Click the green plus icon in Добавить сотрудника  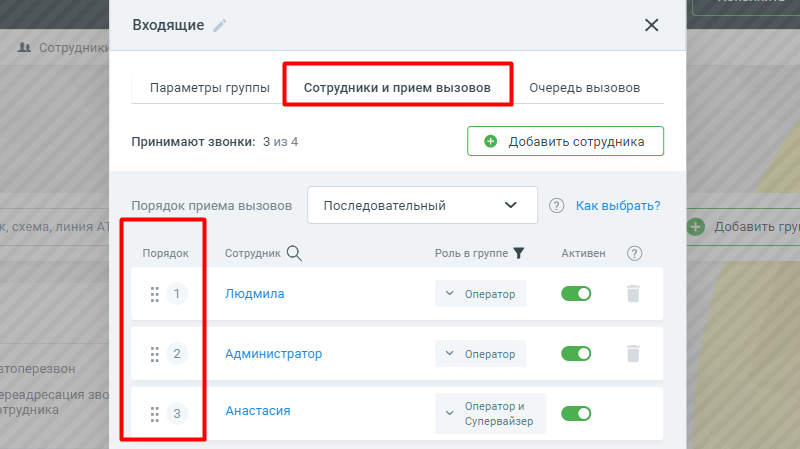click(x=490, y=141)
